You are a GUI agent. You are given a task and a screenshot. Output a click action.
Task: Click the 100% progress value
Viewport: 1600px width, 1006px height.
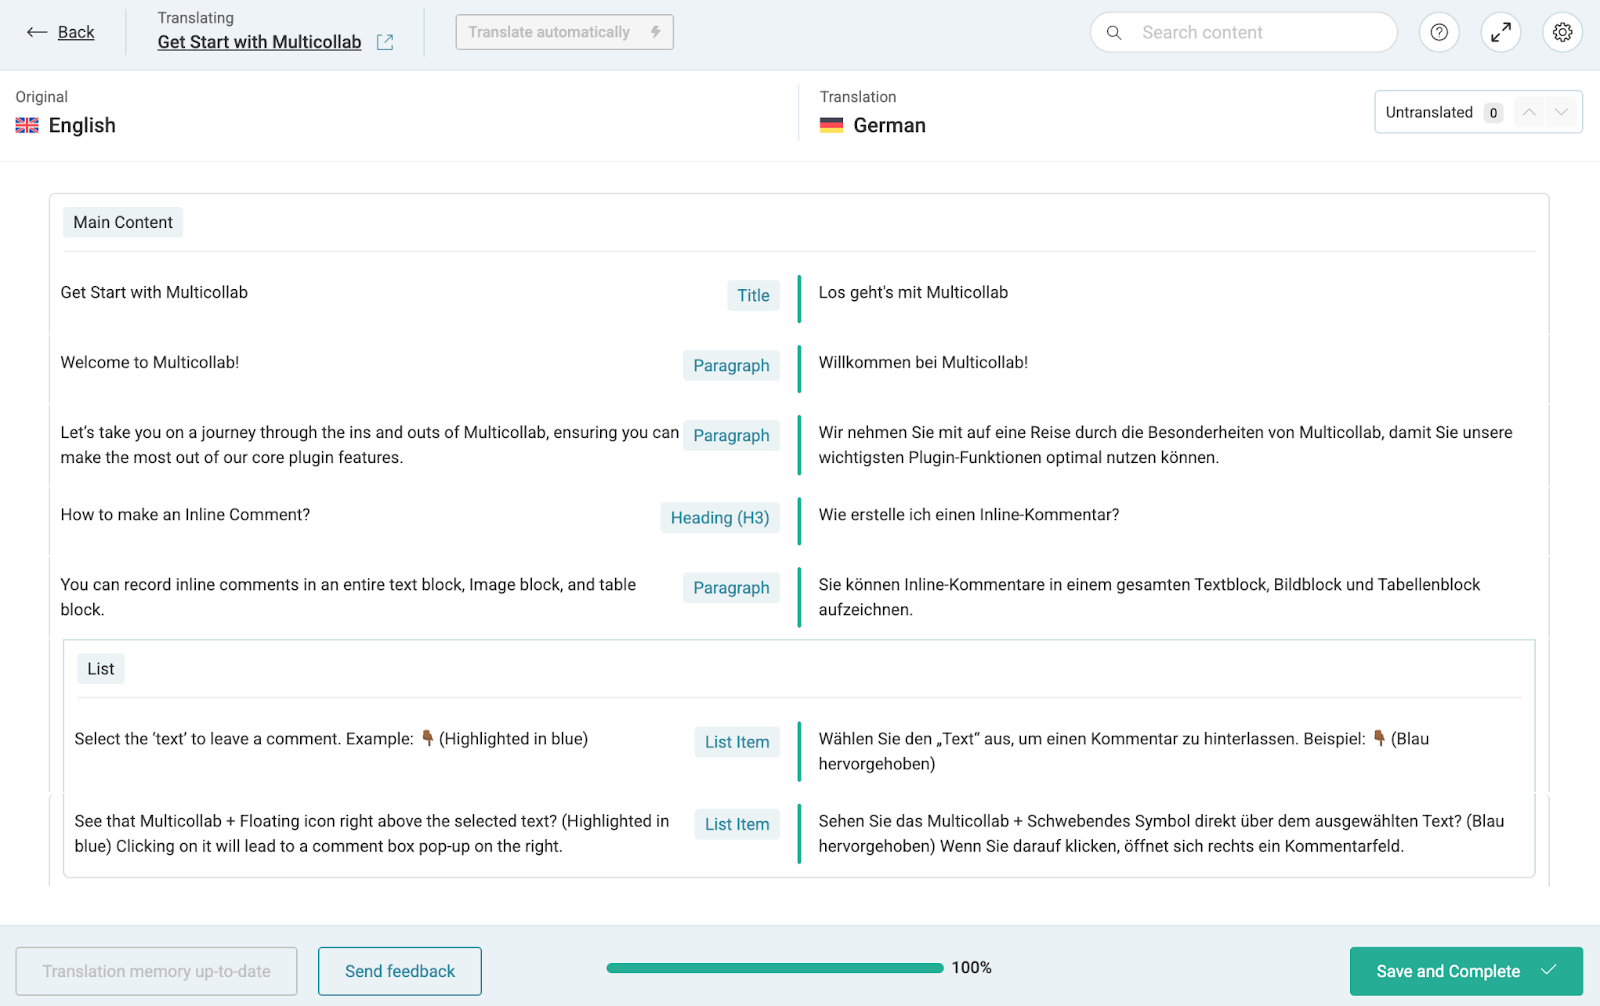(971, 967)
